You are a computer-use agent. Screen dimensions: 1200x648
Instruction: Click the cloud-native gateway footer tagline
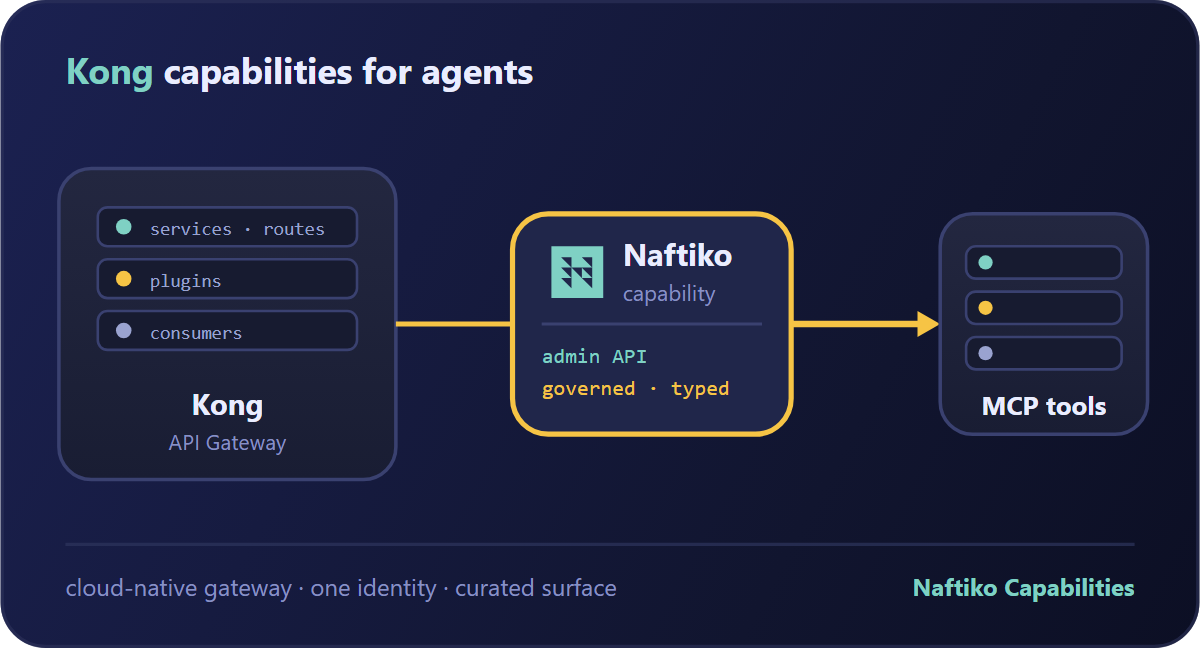[x=341, y=588]
